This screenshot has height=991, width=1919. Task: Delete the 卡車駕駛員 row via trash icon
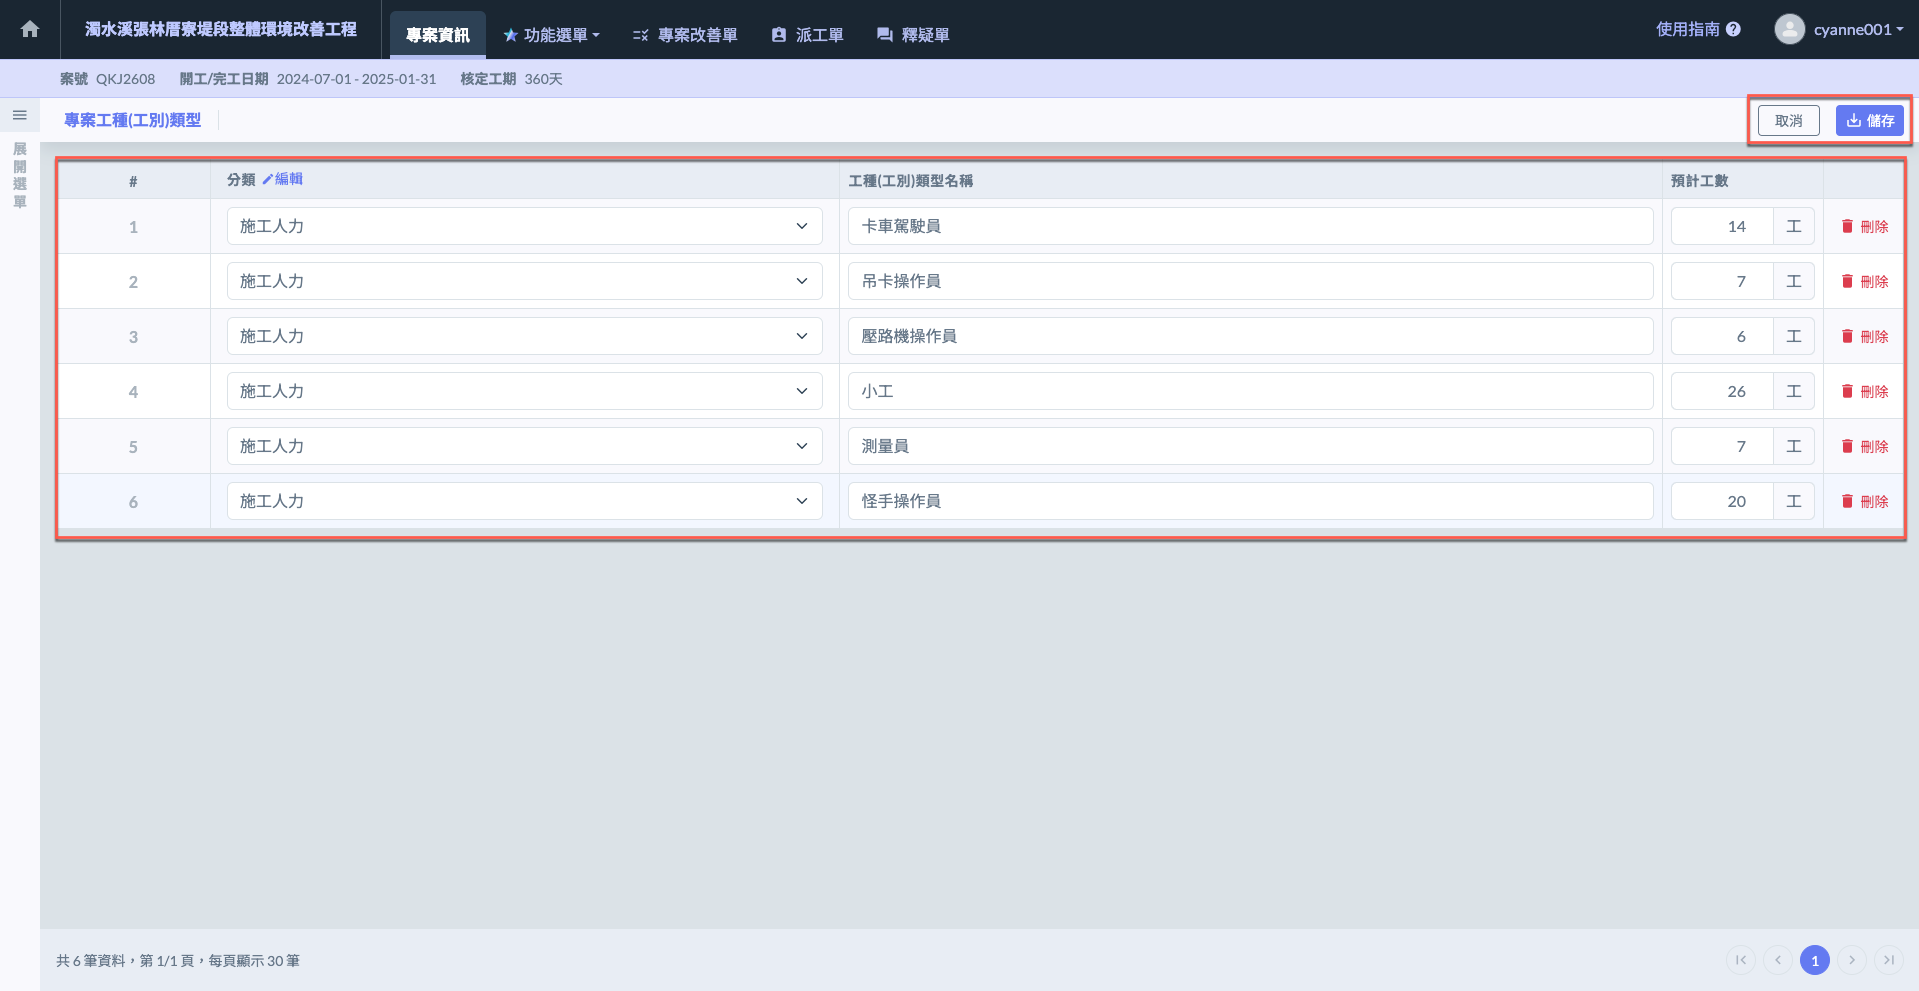[x=1847, y=227]
